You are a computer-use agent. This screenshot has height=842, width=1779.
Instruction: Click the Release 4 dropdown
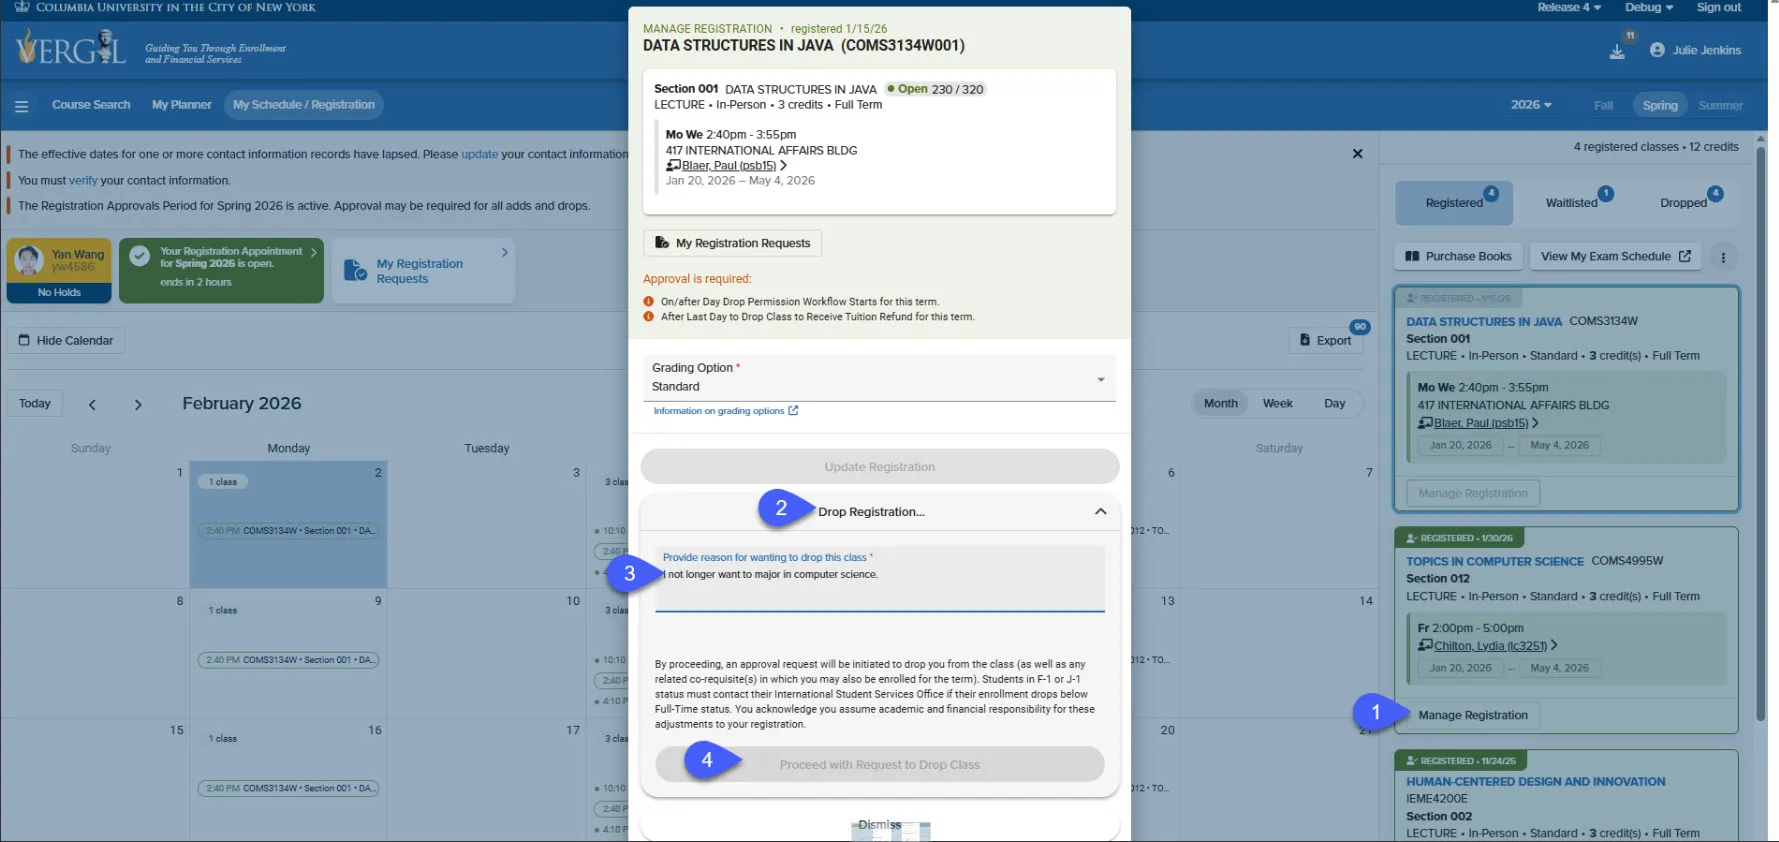(x=1568, y=7)
